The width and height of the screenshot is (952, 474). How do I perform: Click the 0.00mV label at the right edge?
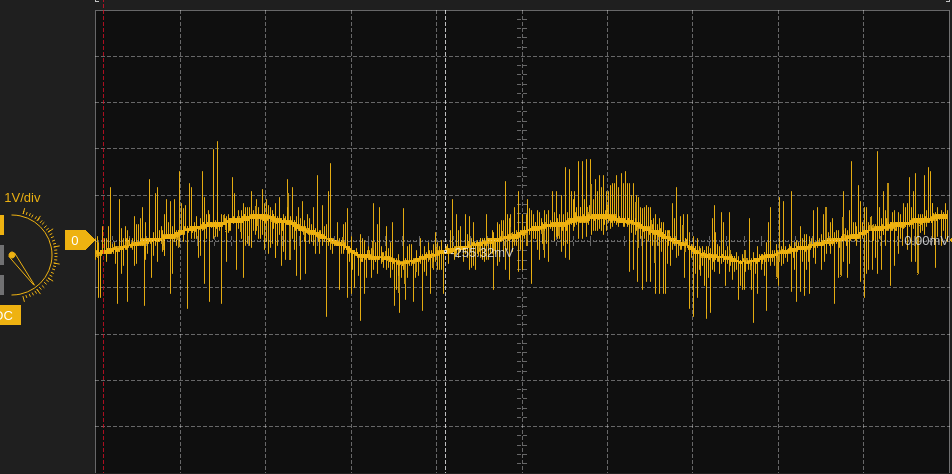pos(924,241)
